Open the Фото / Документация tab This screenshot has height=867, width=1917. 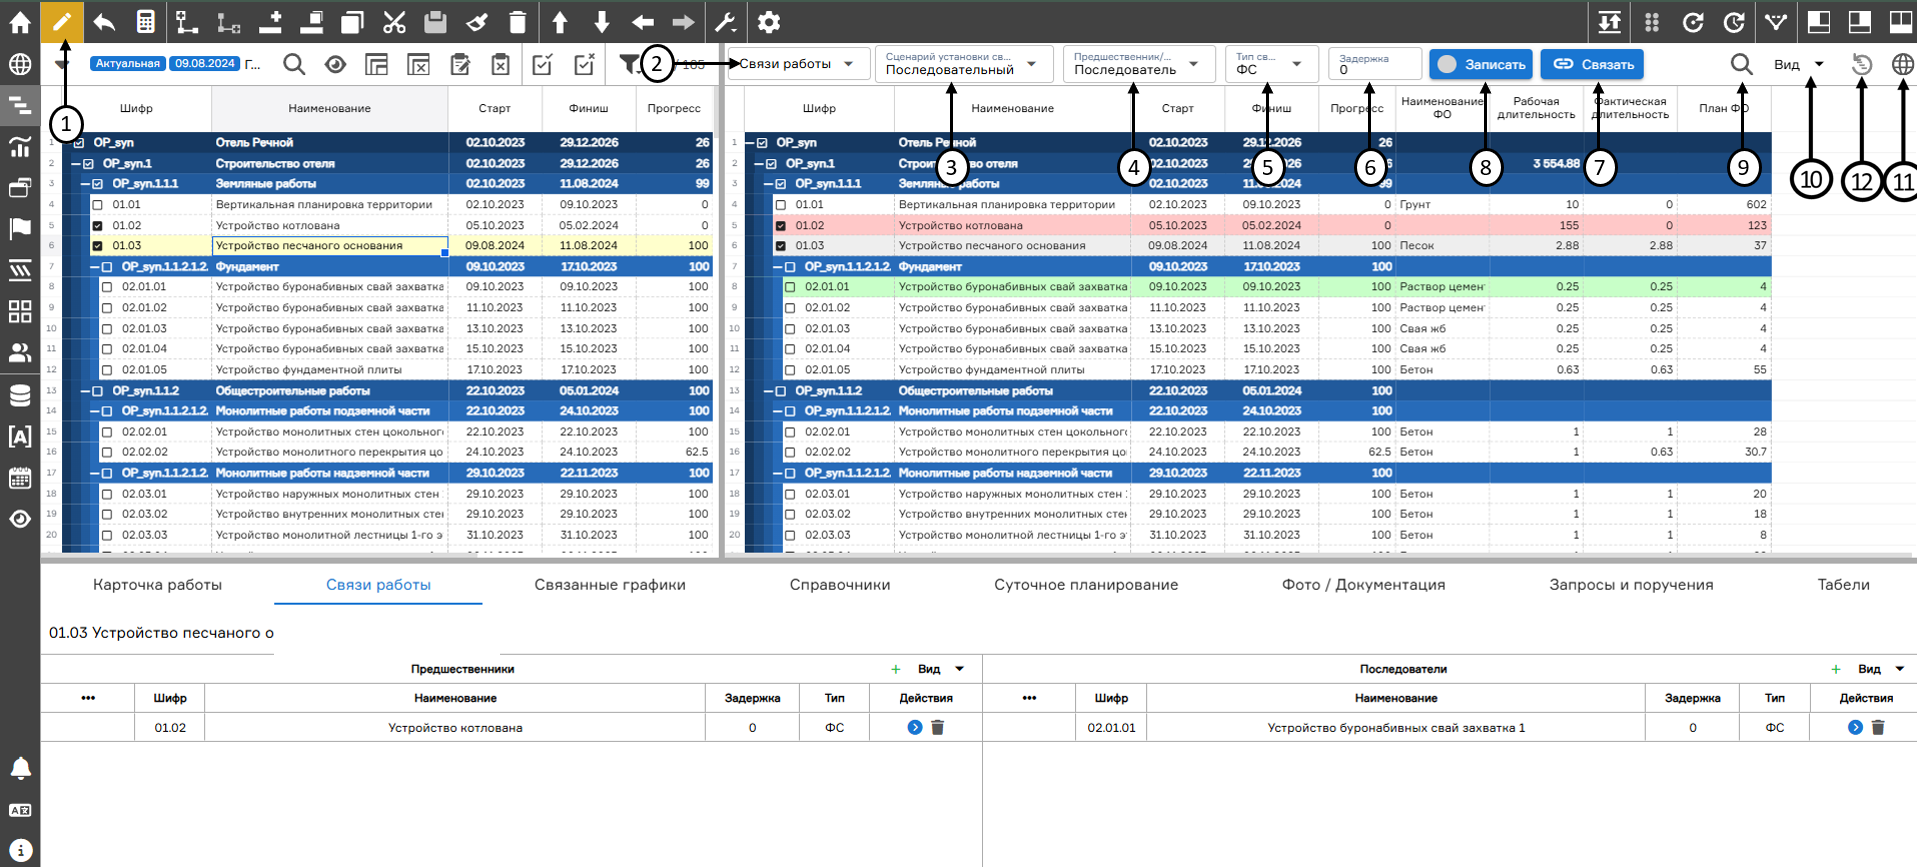pos(1364,585)
